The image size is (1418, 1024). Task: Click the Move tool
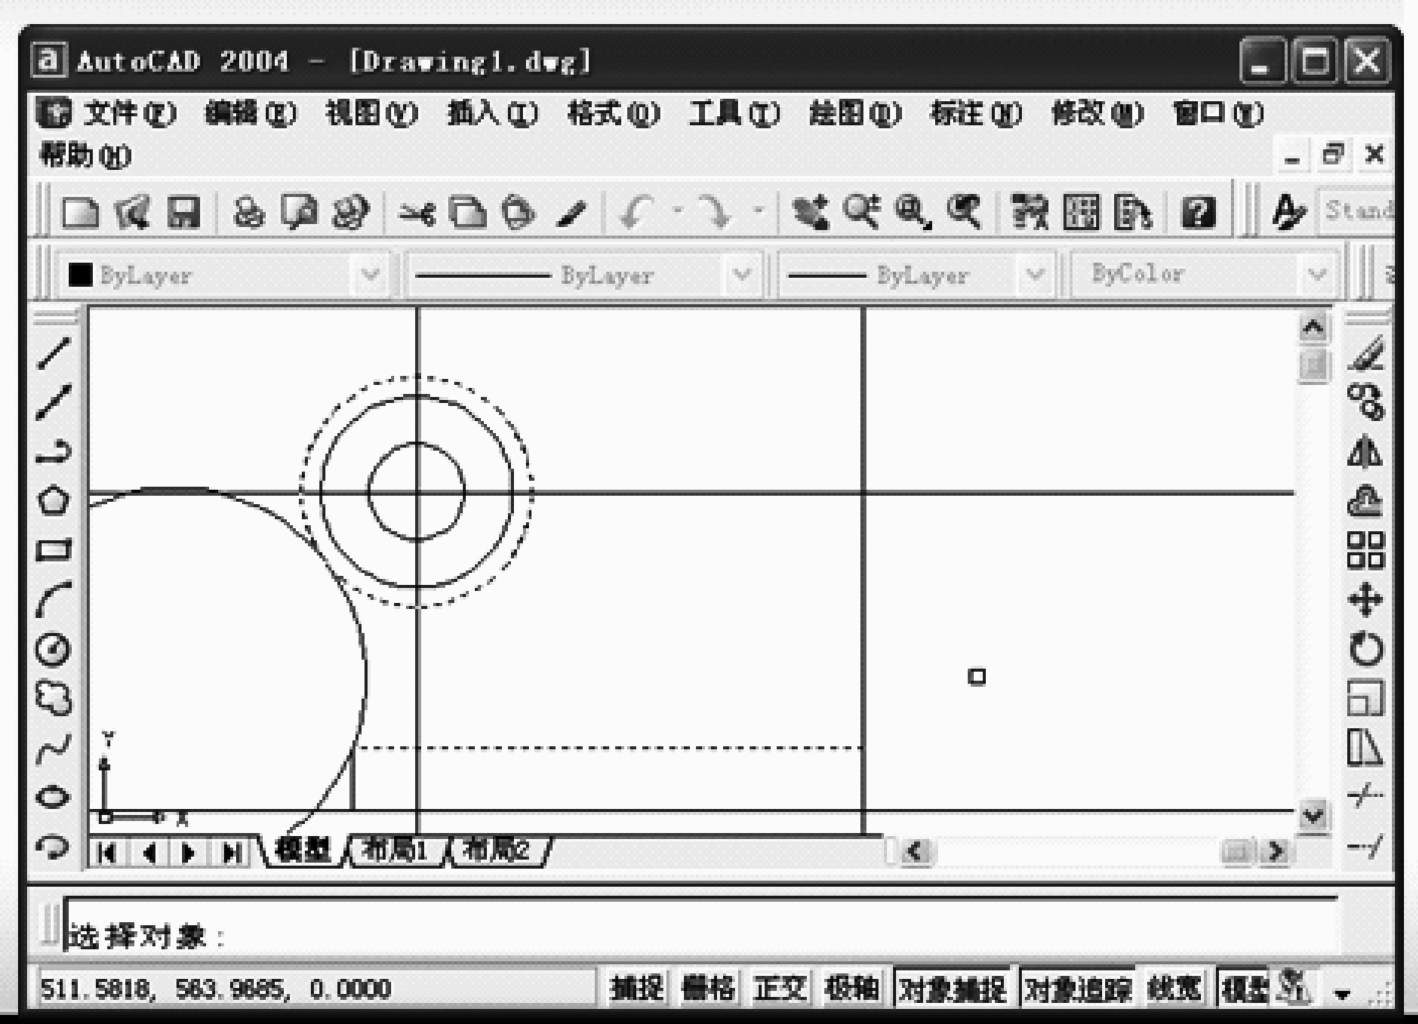(1366, 599)
